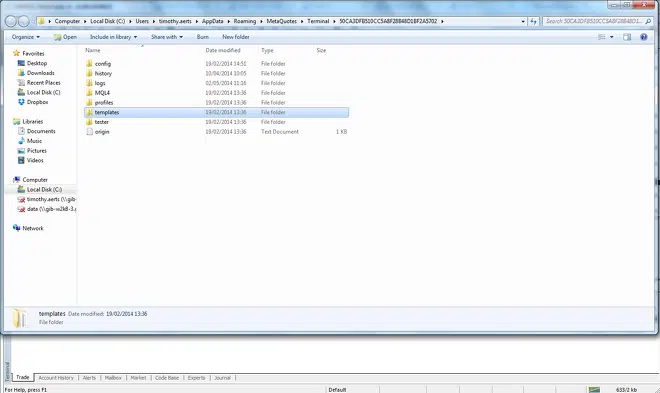This screenshot has height=393, width=660.
Task: Click the New folder button
Action: coord(236,37)
